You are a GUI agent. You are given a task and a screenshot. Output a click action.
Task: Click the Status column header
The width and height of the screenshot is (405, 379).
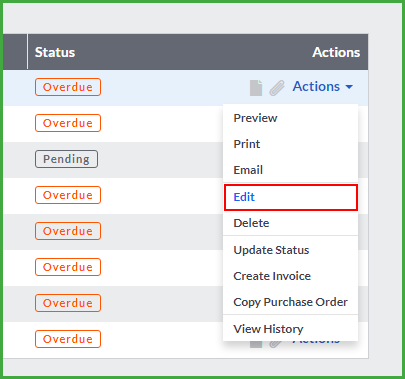click(55, 52)
